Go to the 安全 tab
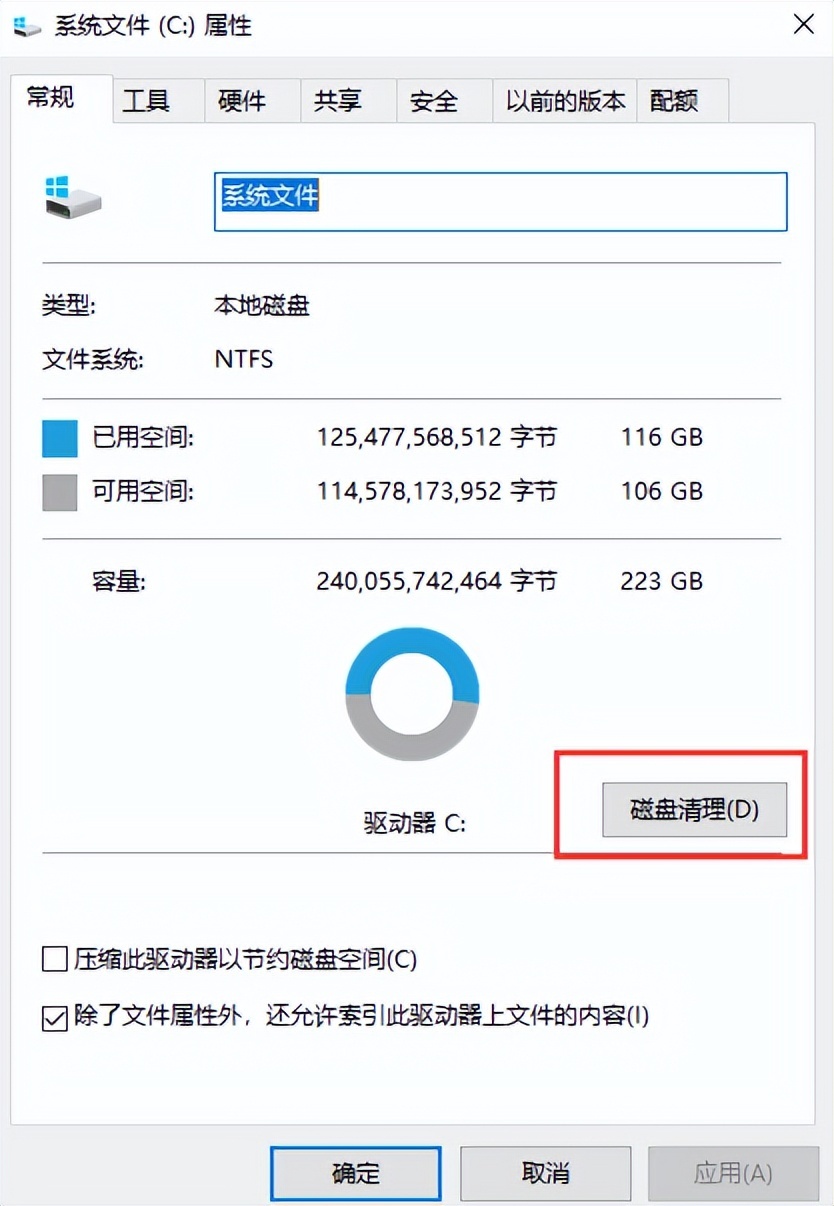 [x=434, y=101]
